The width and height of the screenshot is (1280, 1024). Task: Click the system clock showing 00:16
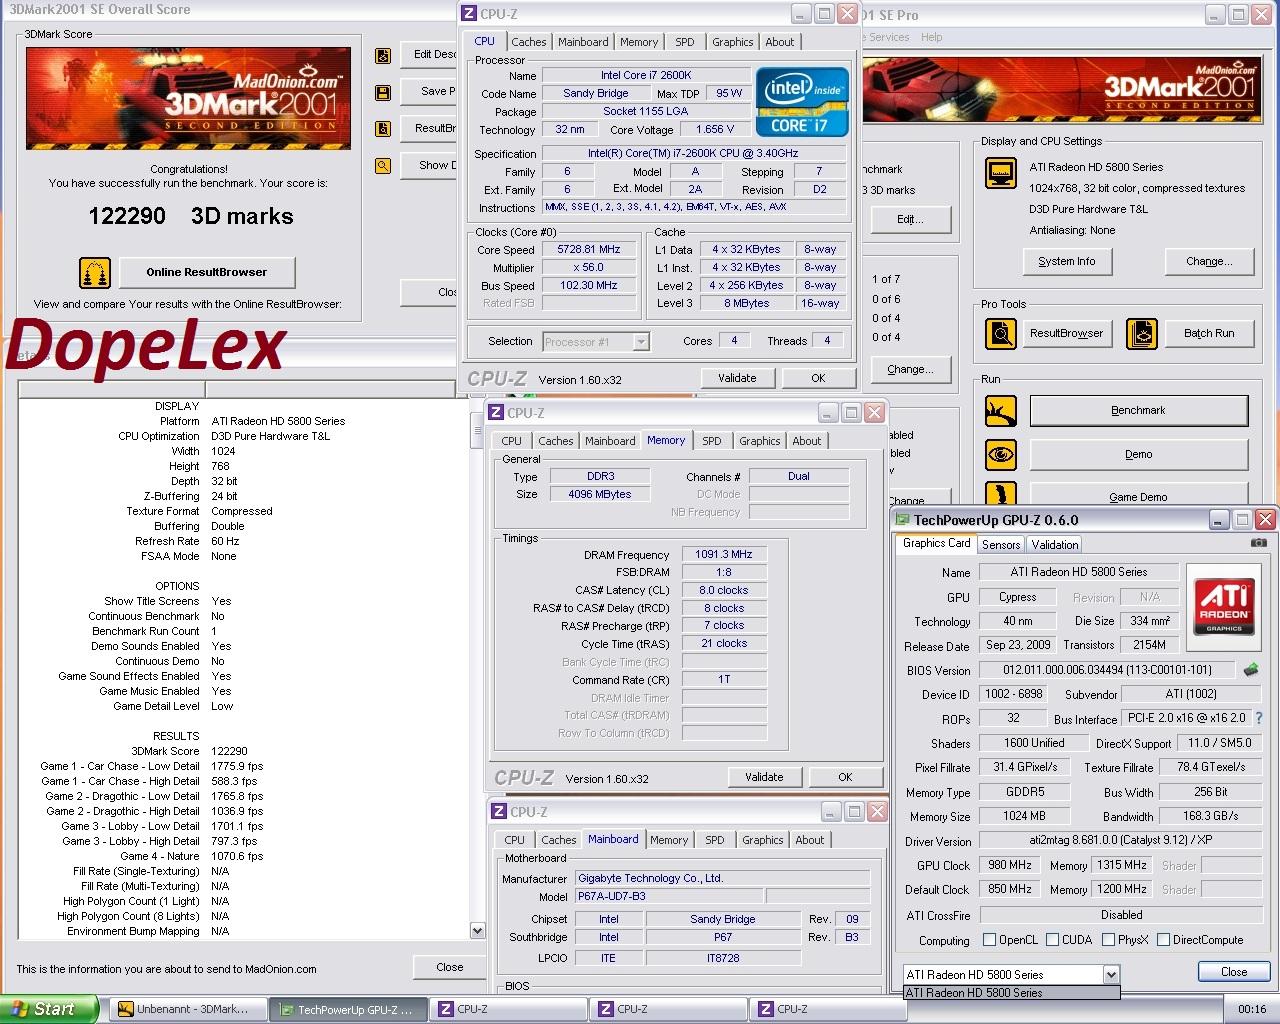click(x=1252, y=1009)
